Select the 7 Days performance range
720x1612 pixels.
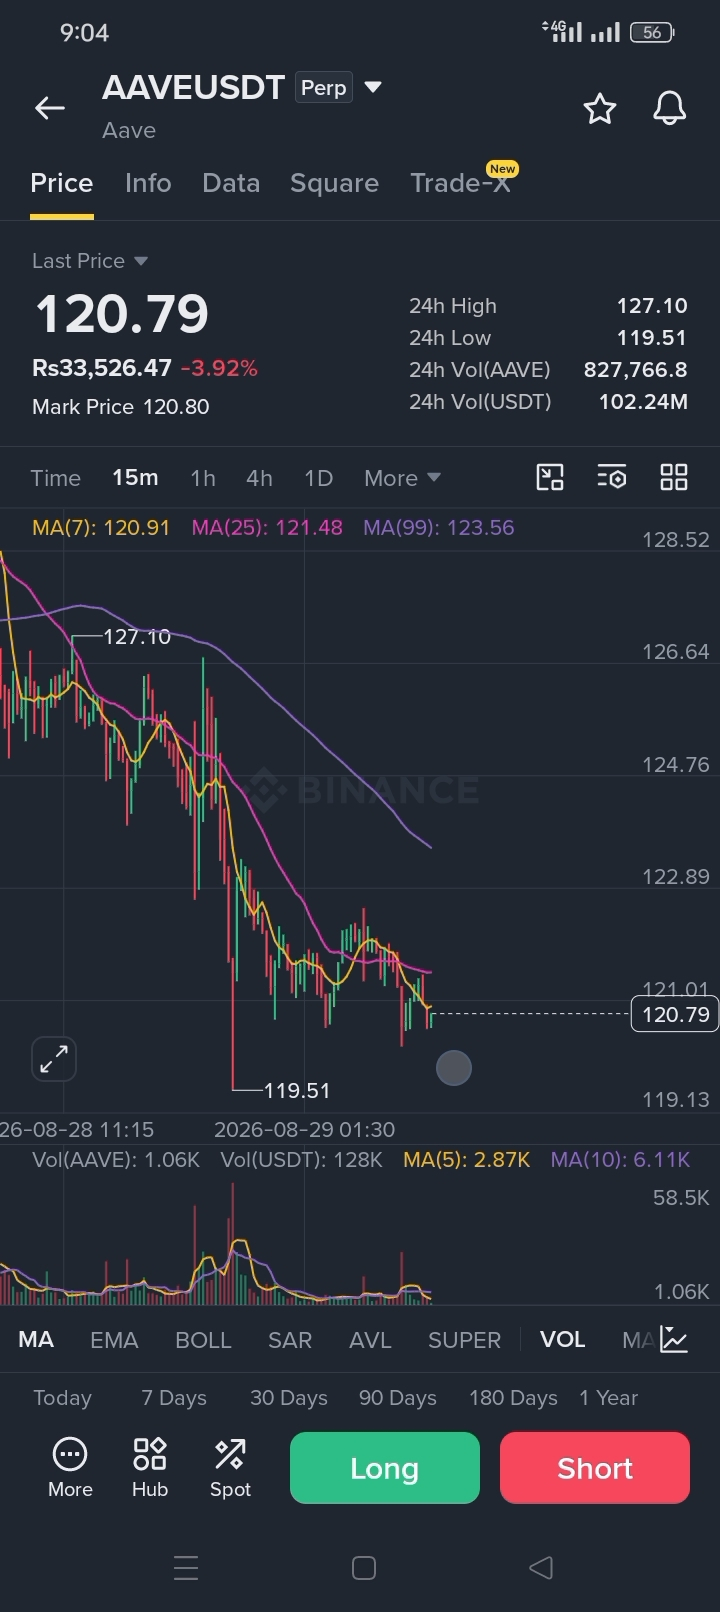[x=174, y=1398]
